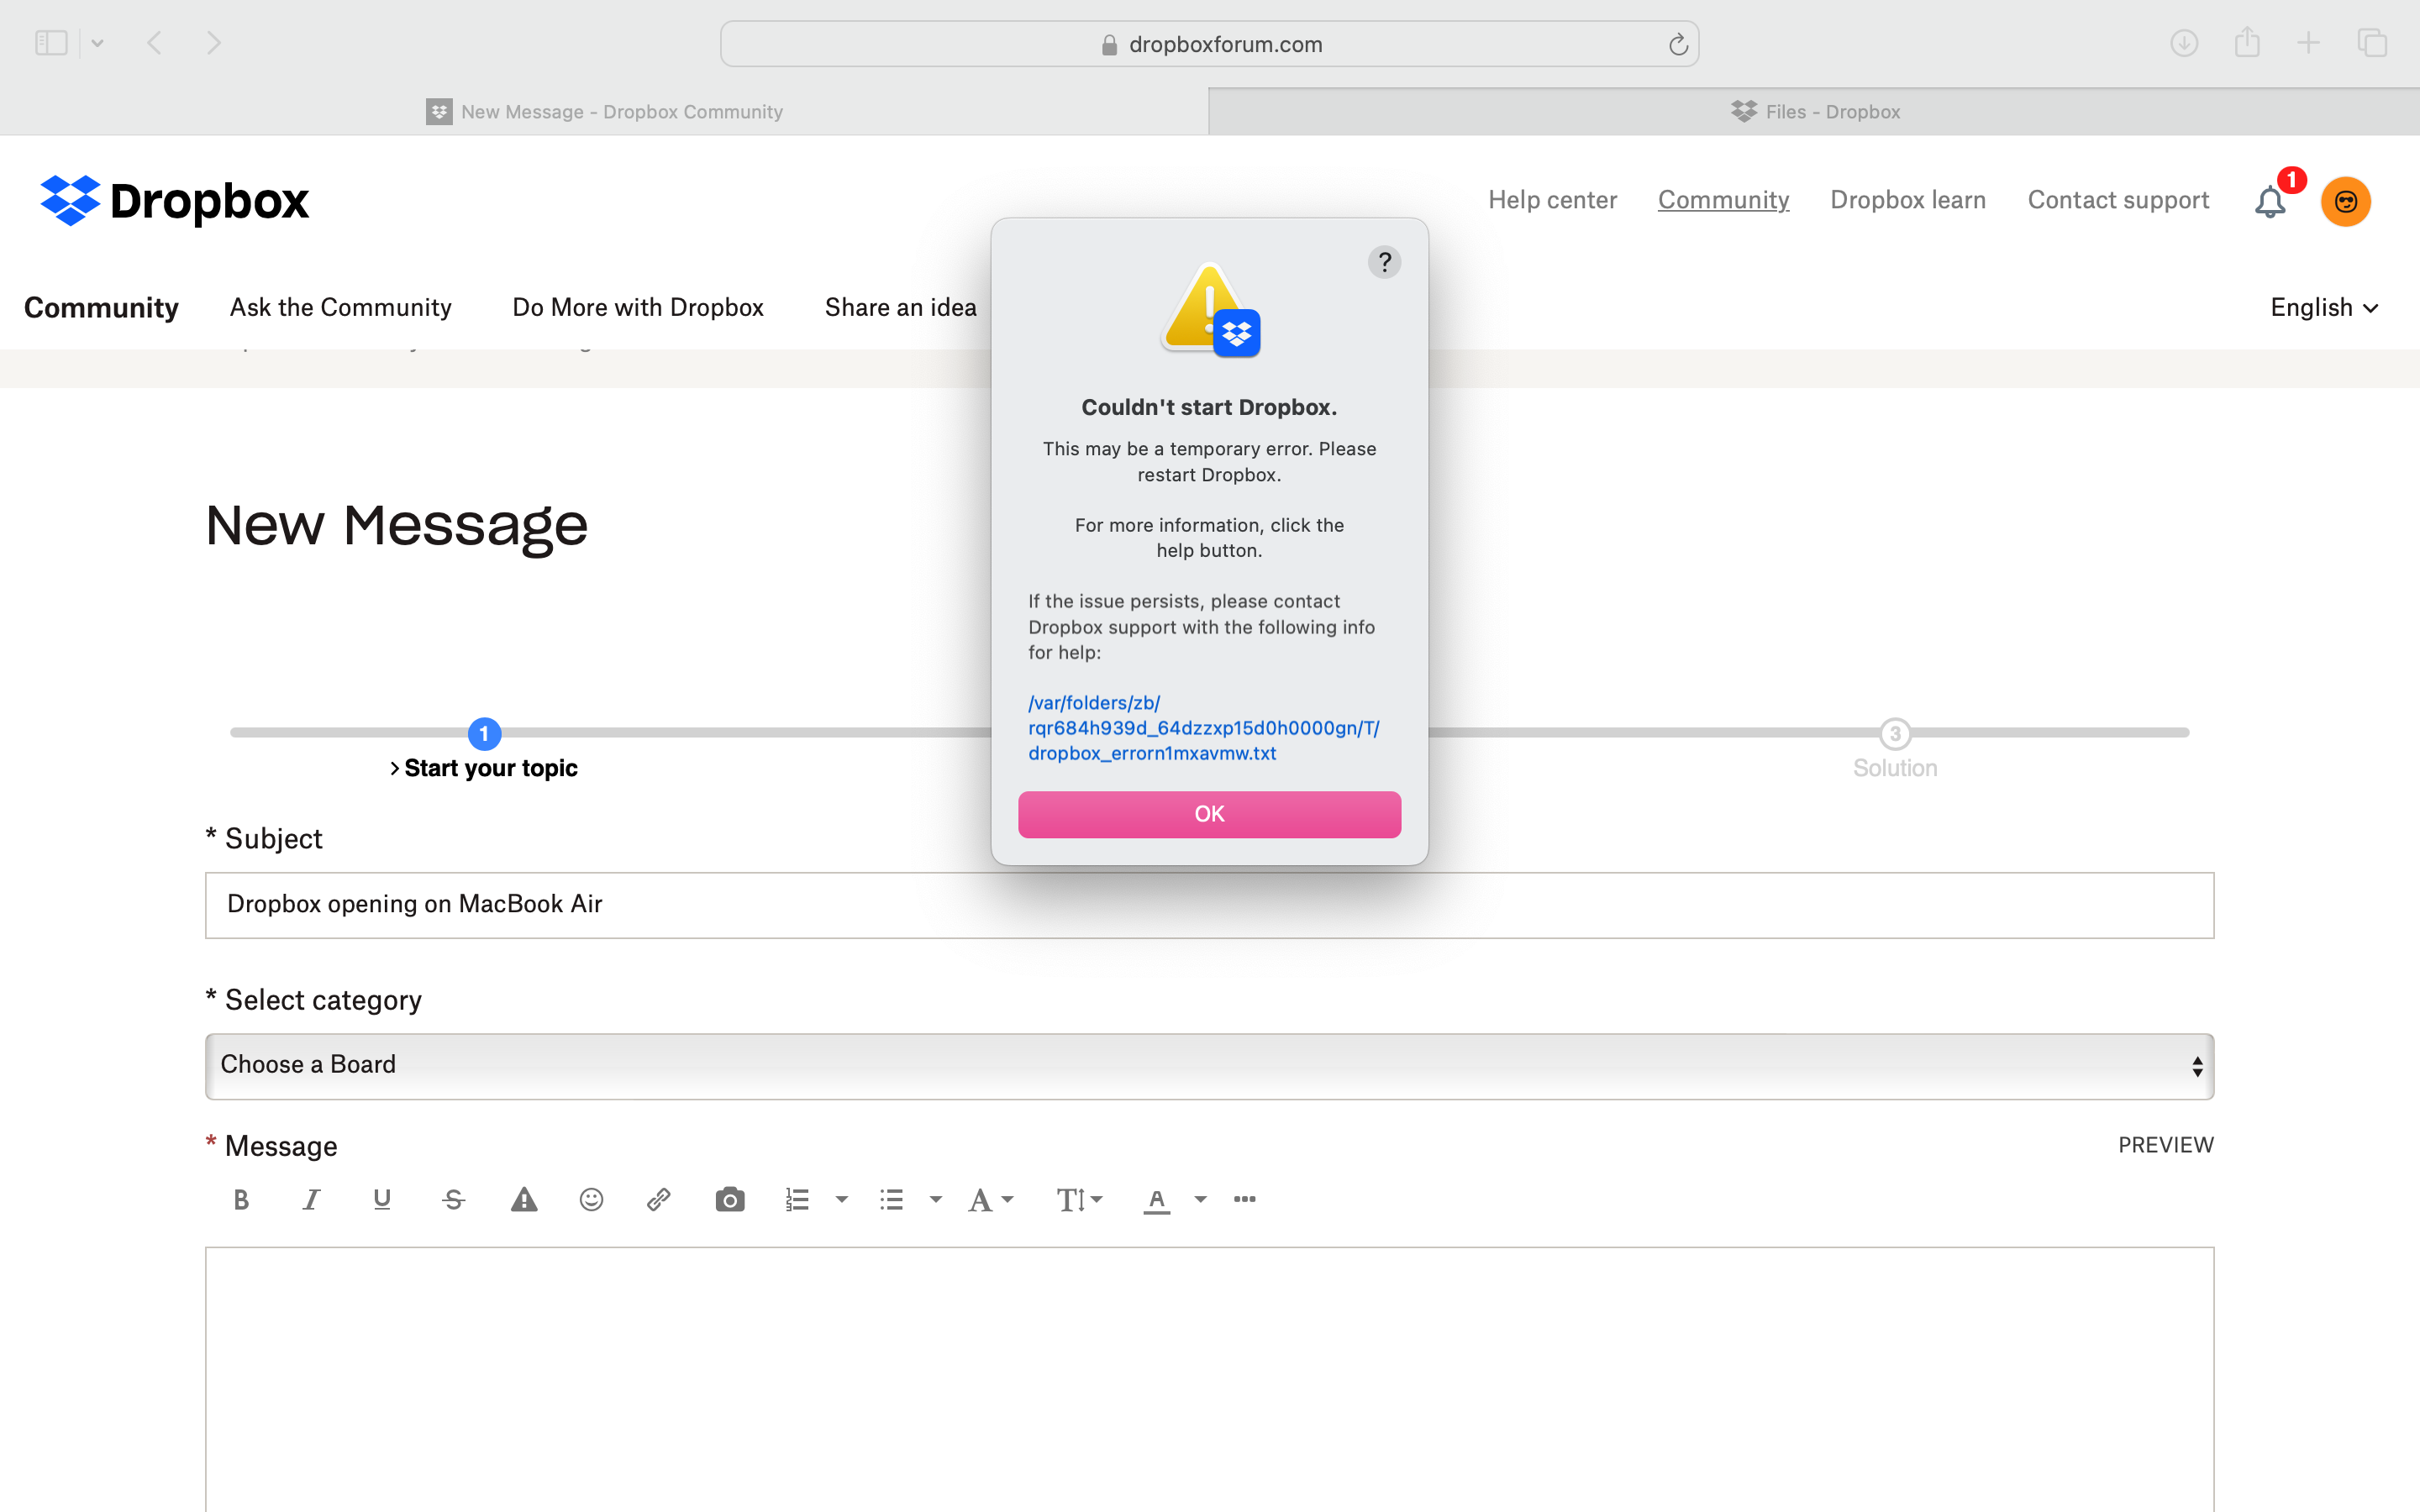This screenshot has height=1512, width=2420.
Task: Toggle the text size formatting icon
Action: tap(1075, 1199)
